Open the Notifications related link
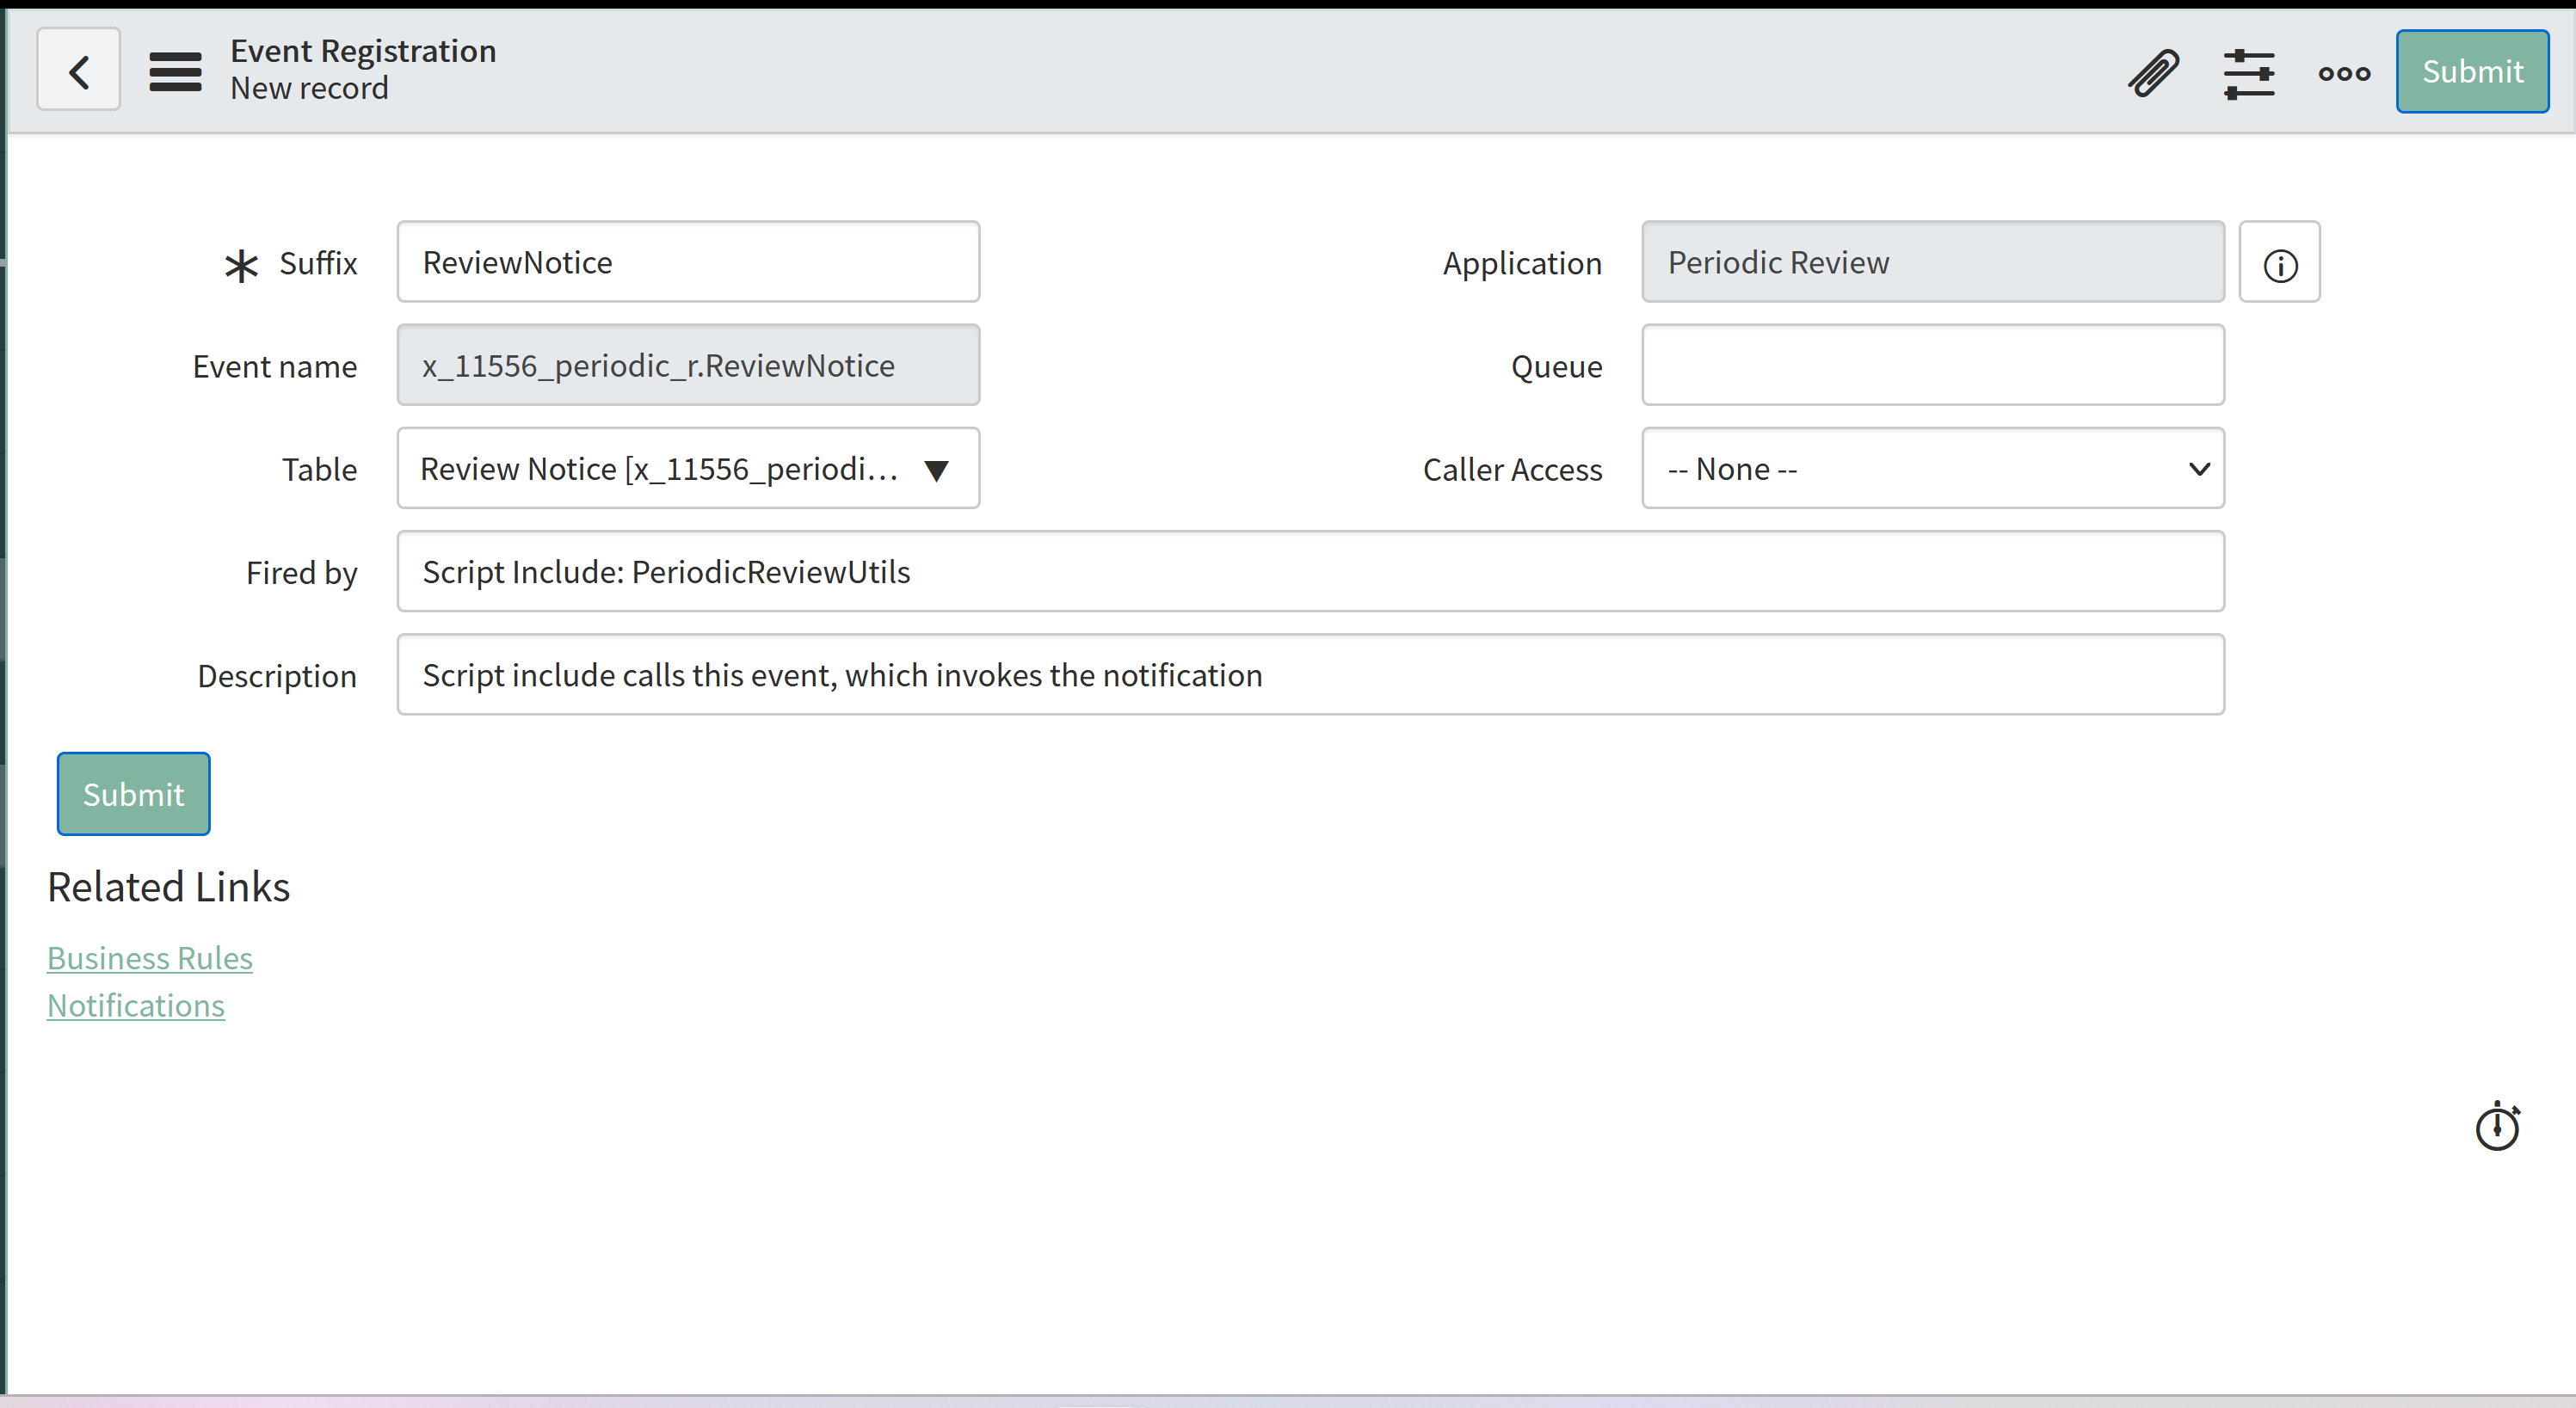Screen dimensions: 2576x1408 [136, 1005]
